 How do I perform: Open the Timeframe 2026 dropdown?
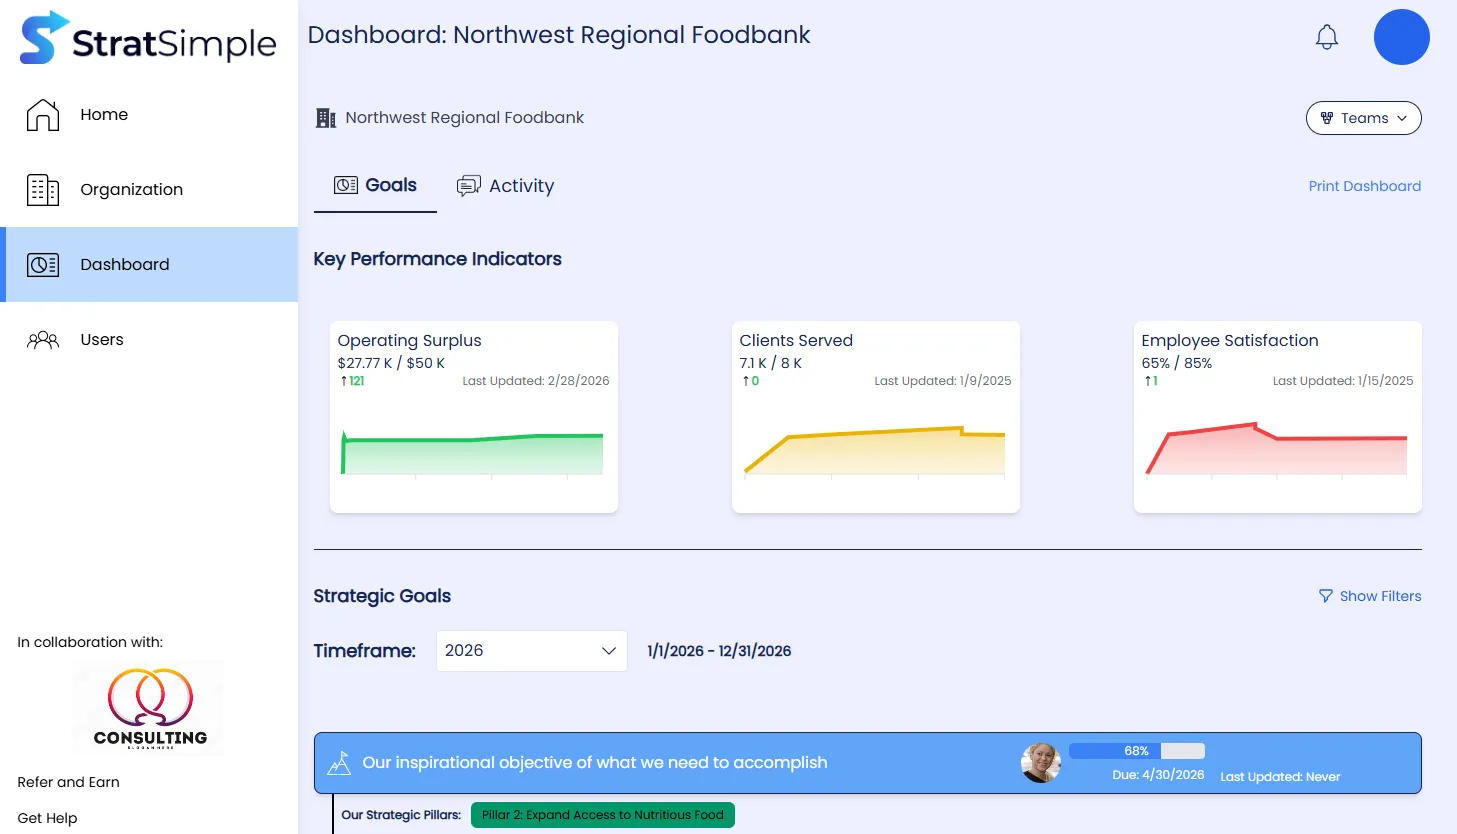pos(532,651)
